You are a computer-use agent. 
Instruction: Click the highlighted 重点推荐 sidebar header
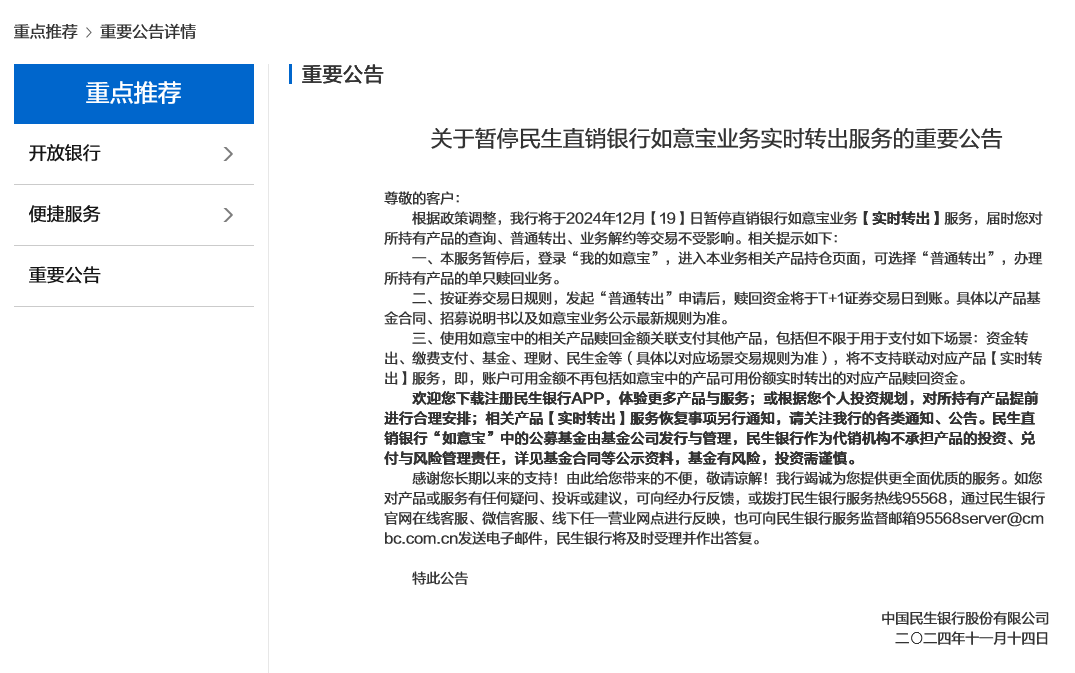tap(134, 93)
